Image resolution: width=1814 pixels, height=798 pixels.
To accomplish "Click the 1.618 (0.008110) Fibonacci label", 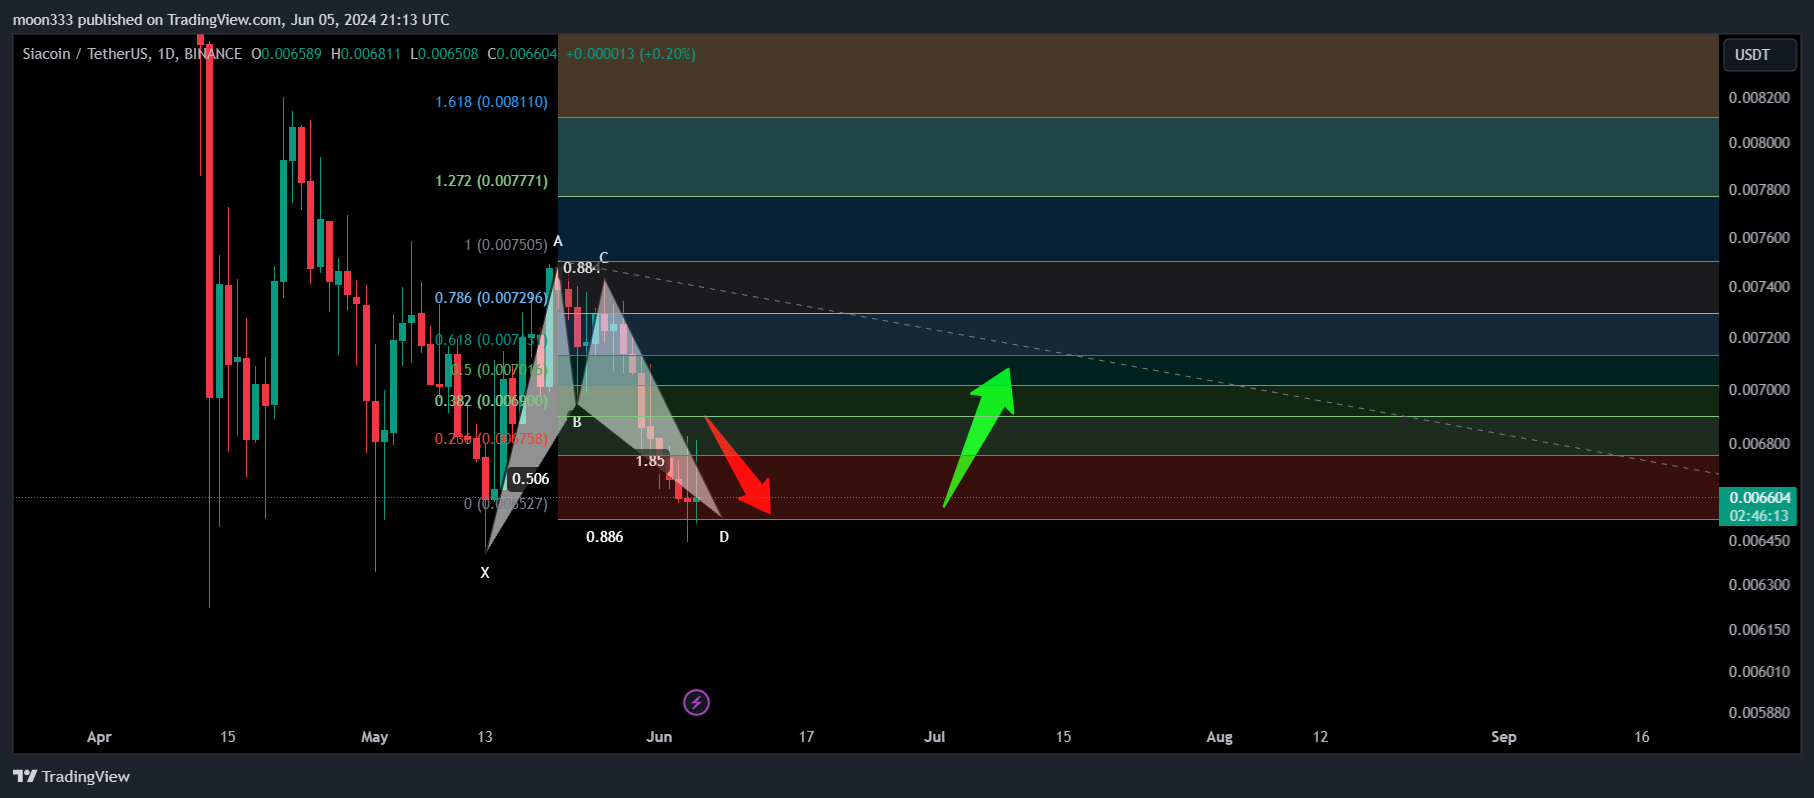I will [491, 102].
